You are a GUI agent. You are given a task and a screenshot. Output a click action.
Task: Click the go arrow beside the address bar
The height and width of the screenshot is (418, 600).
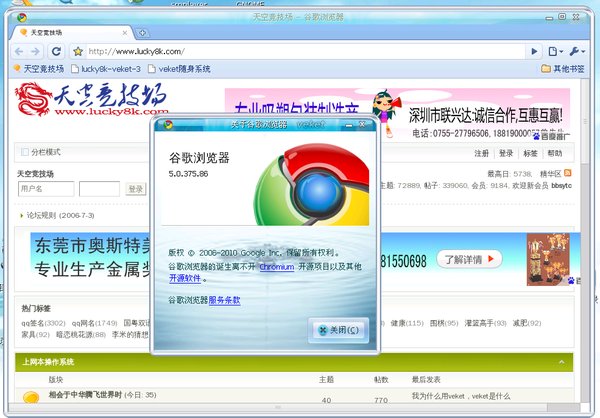point(534,51)
